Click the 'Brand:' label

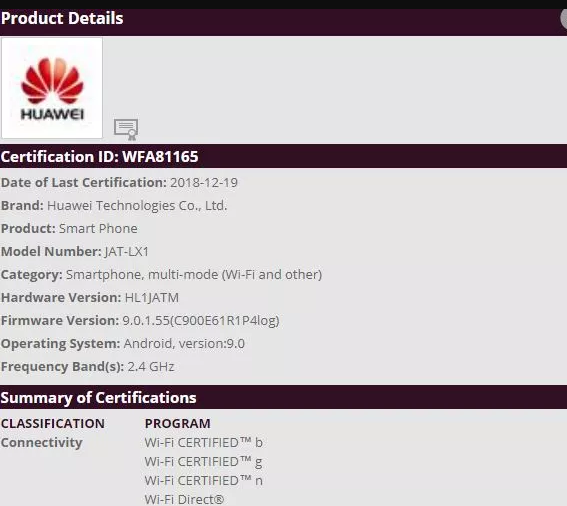[22, 205]
